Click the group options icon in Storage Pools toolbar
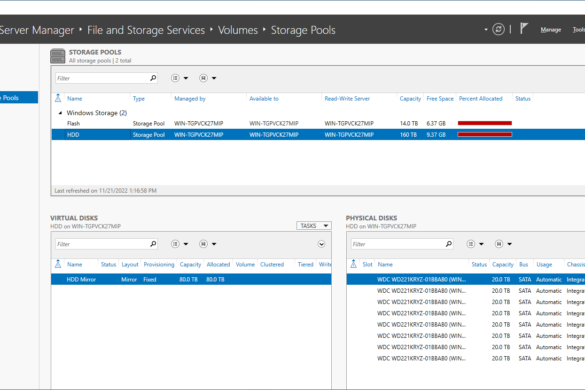Image resolution: width=585 pixels, height=390 pixels. (203, 78)
